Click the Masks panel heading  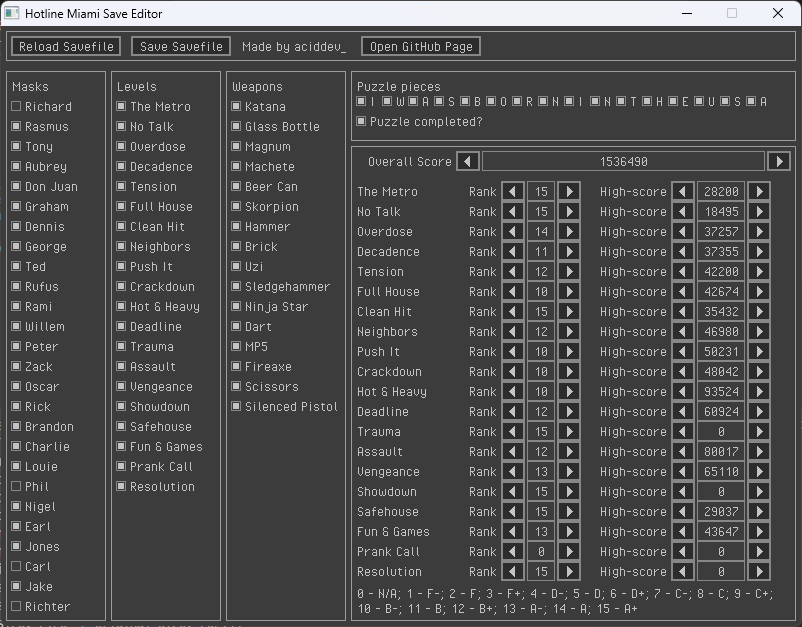click(x=30, y=86)
